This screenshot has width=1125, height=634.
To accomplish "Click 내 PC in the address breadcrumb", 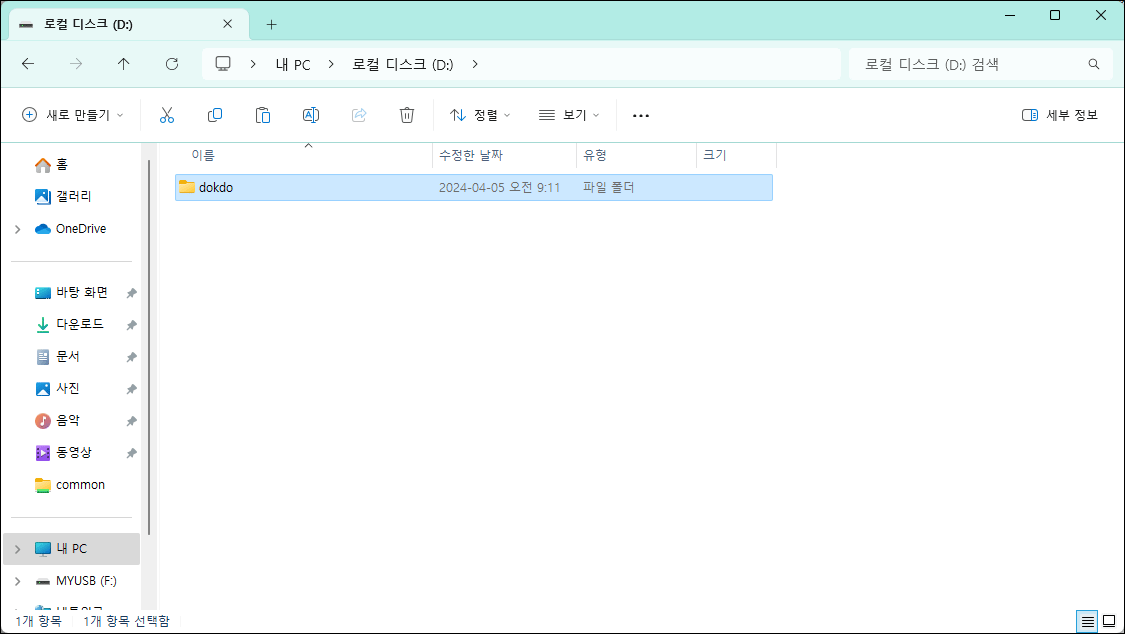I will (x=293, y=65).
